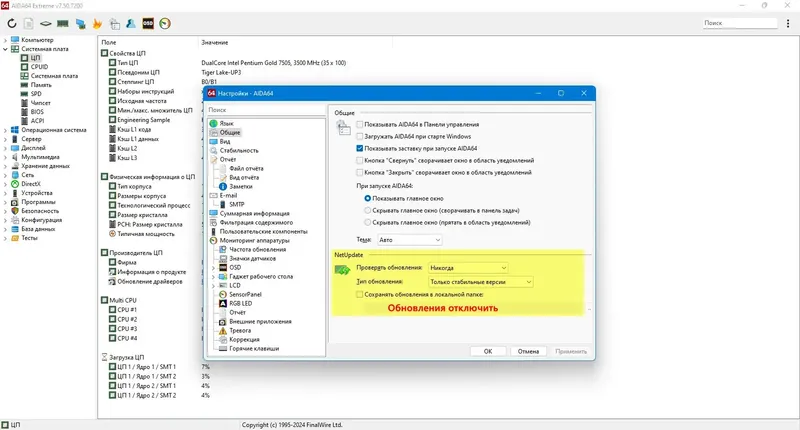The height and width of the screenshot is (430, 800).
Task: Open BIOS page in main tree
Action: tap(37, 112)
